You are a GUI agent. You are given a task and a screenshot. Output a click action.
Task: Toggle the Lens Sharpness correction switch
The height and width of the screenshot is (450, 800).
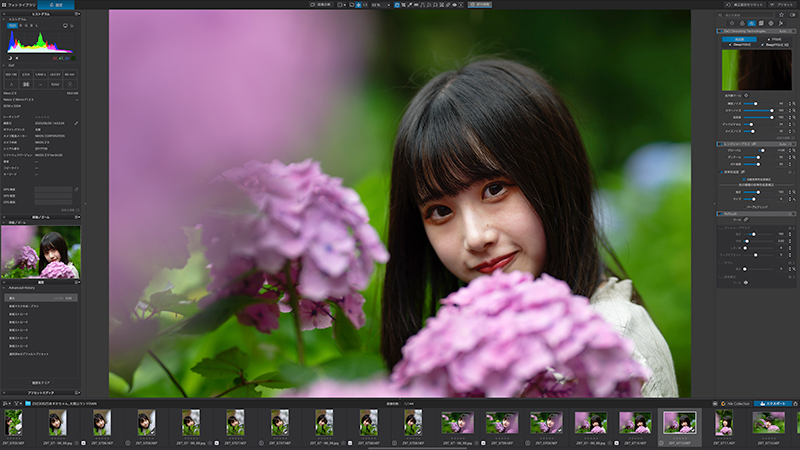coord(721,144)
